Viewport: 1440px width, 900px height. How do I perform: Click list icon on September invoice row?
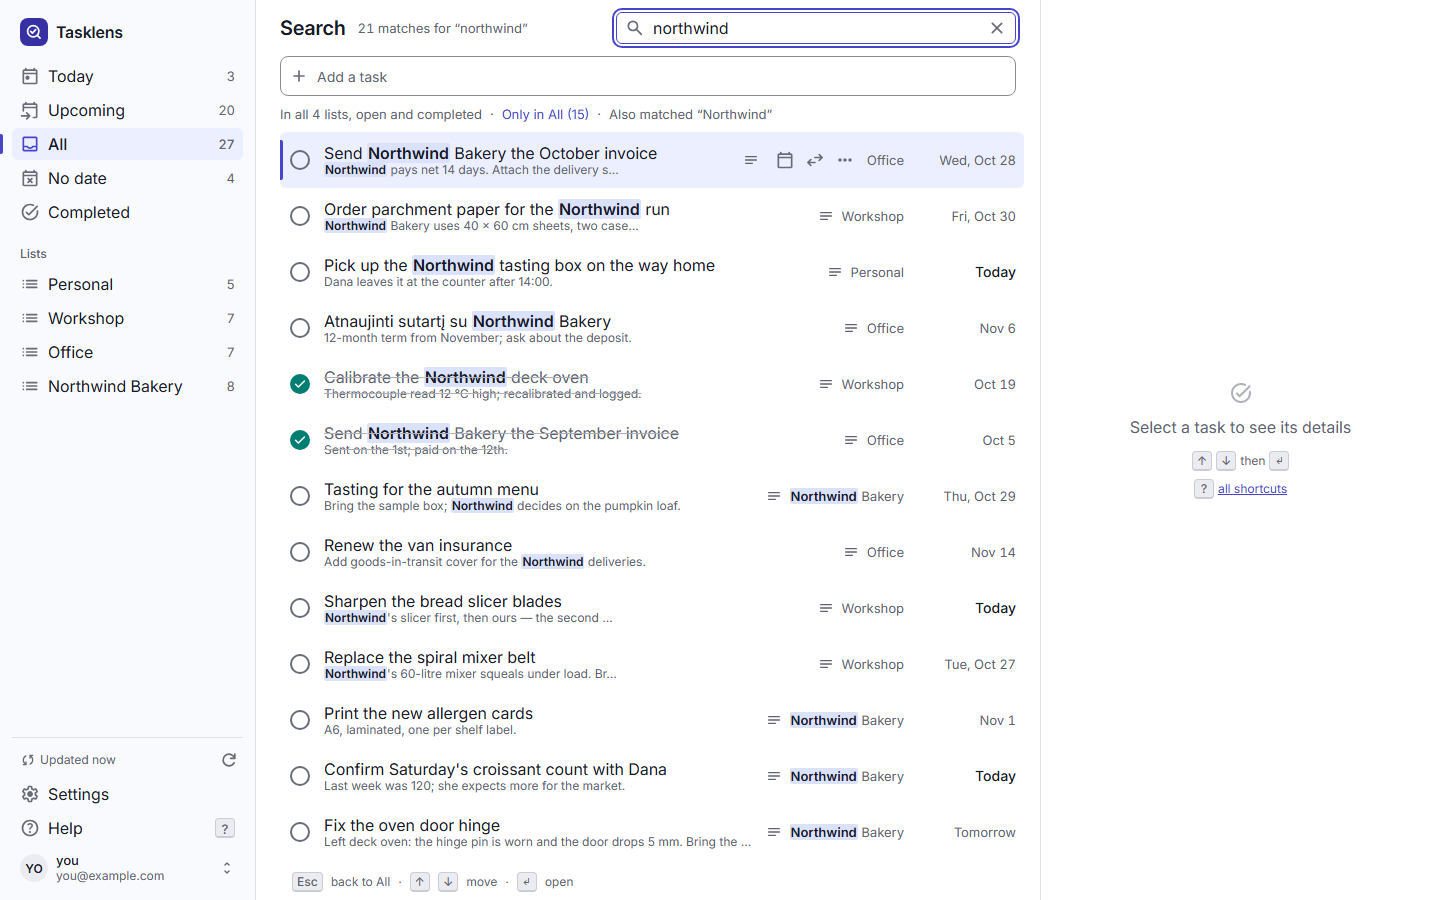click(x=851, y=440)
